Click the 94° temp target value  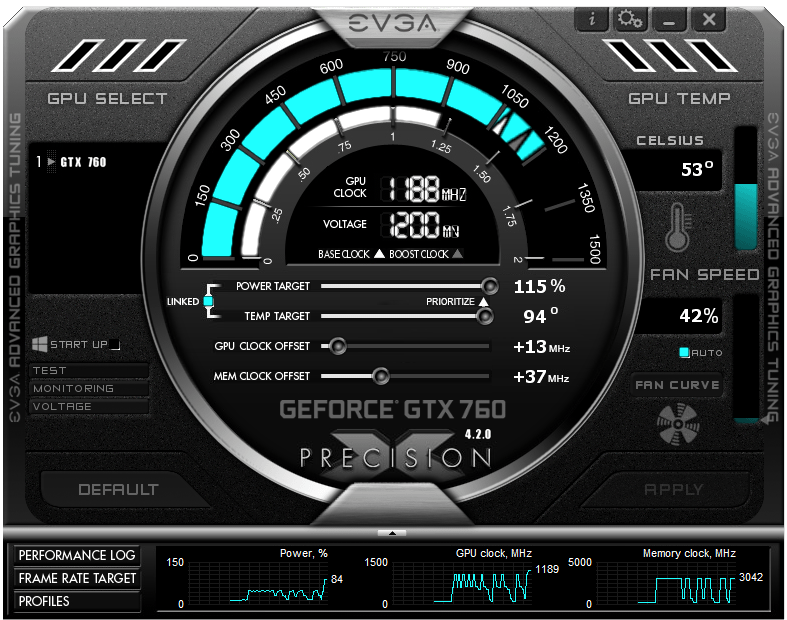[541, 316]
